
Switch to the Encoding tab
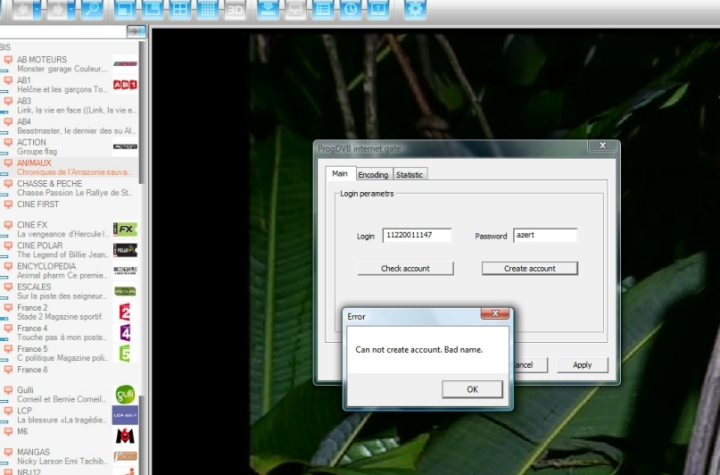373,174
